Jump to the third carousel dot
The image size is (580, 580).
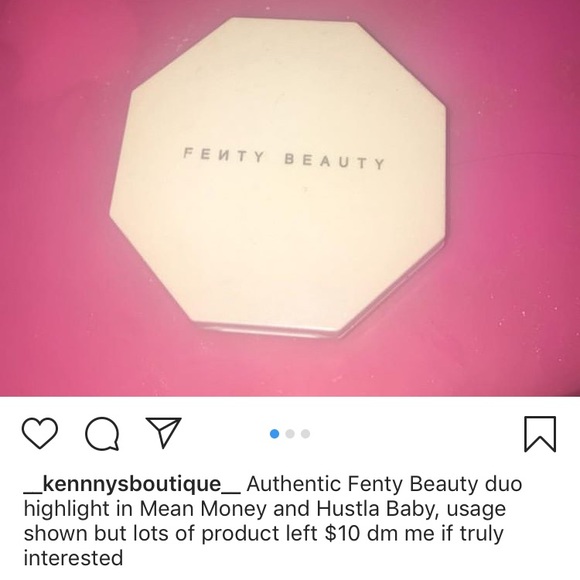point(306,434)
